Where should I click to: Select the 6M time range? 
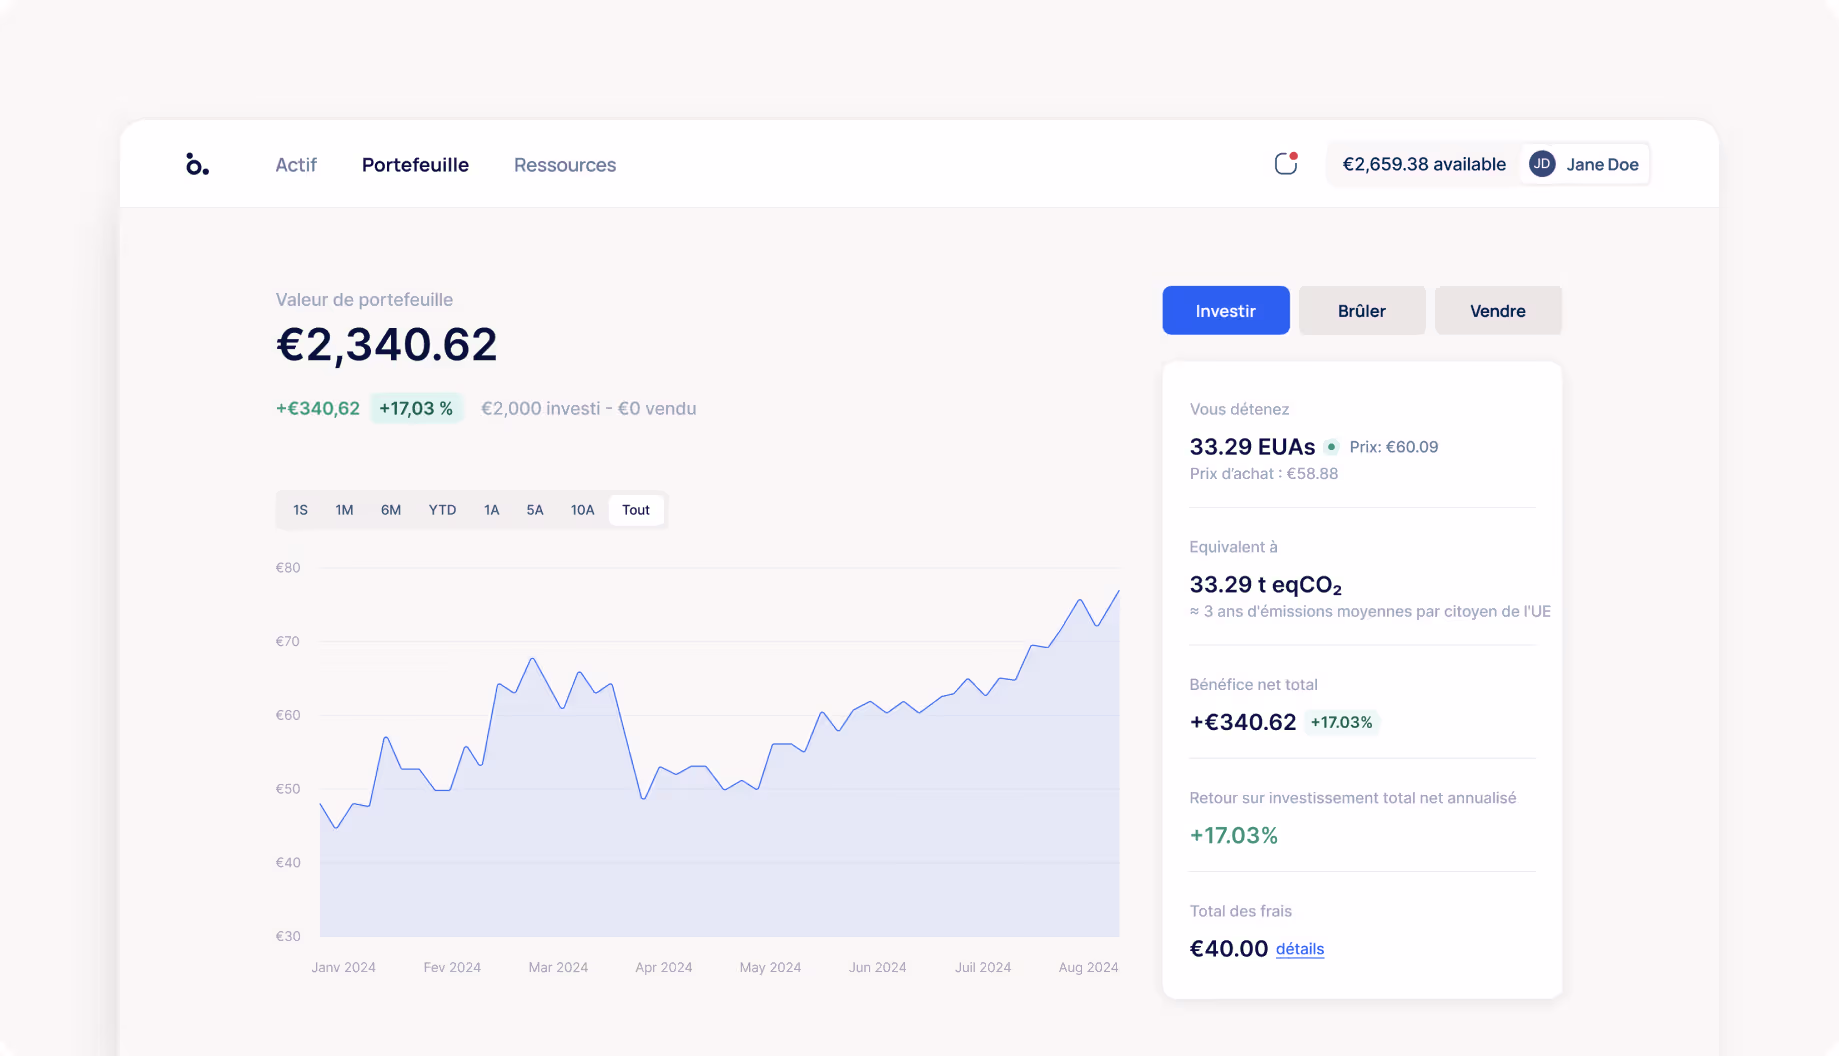pyautogui.click(x=391, y=510)
